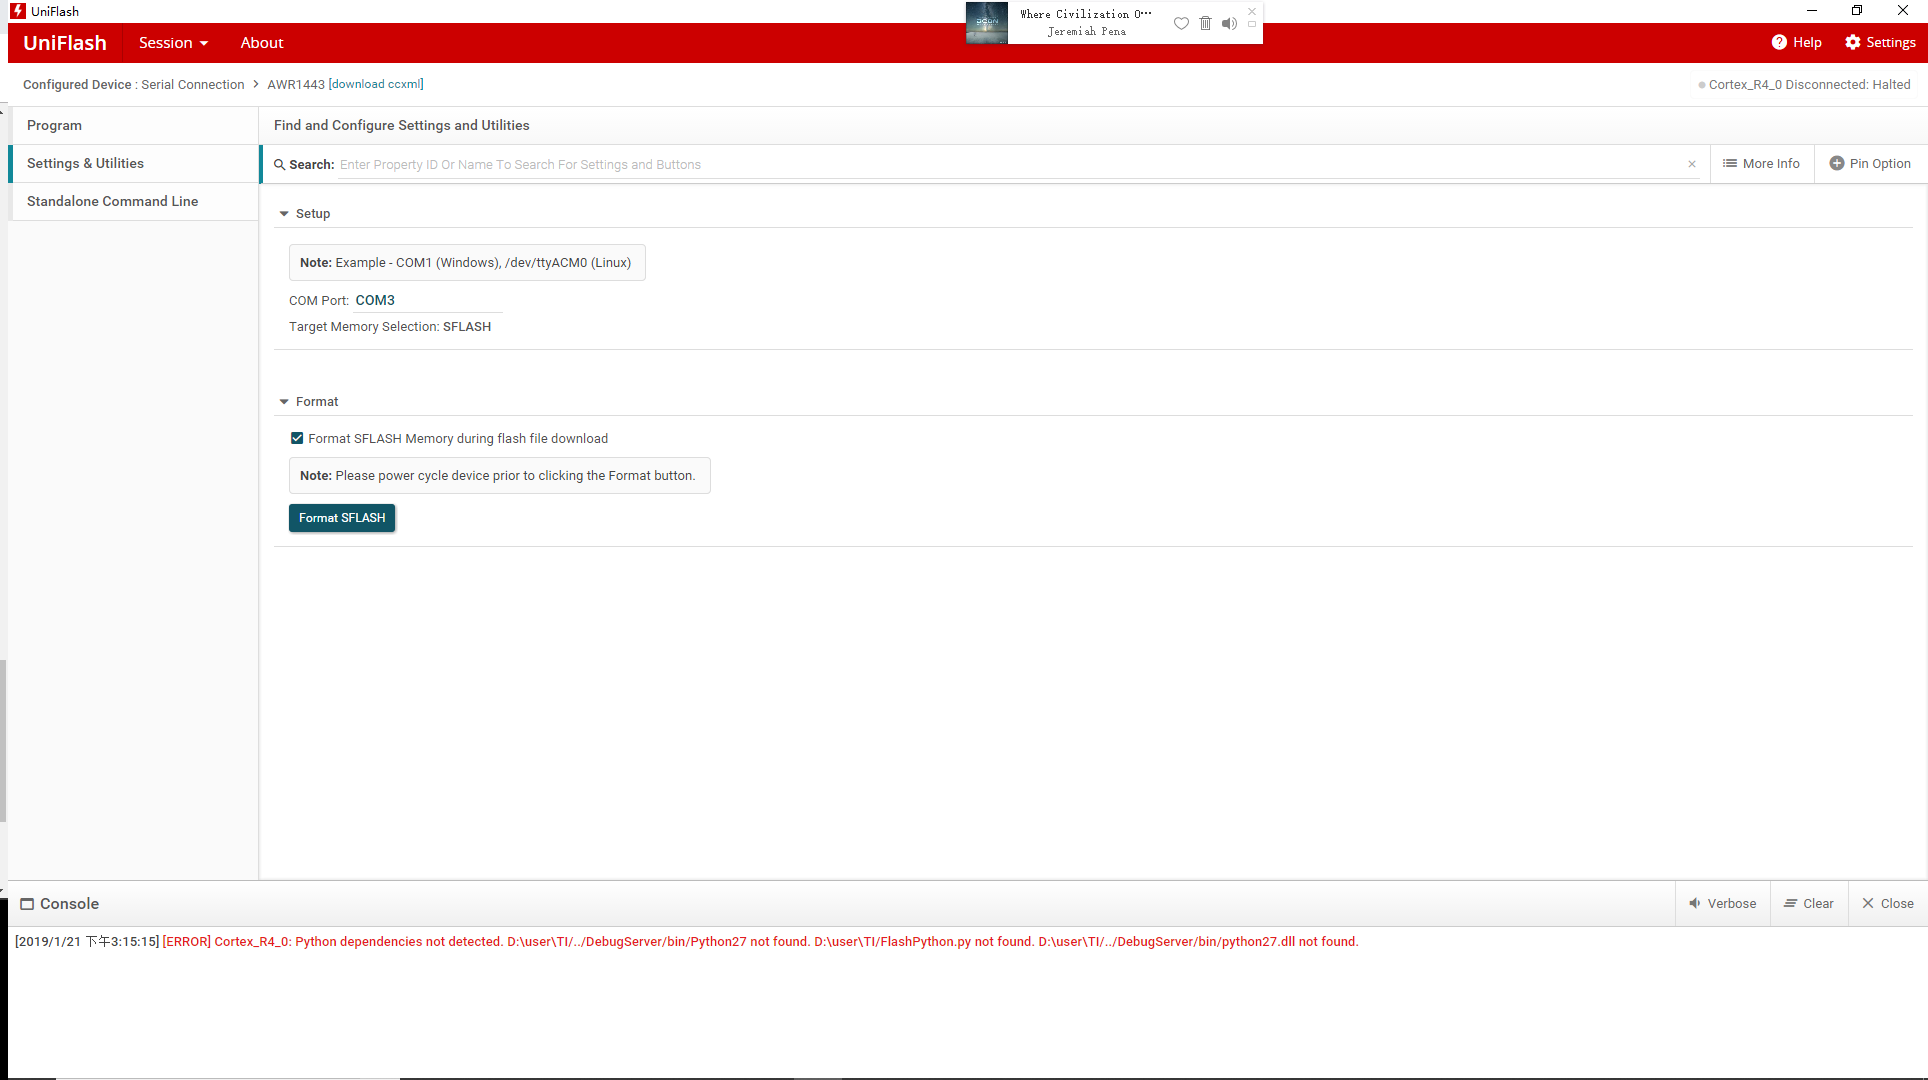This screenshot has width=1928, height=1080.
Task: Select Standalone Command Line tab
Action: (x=112, y=201)
